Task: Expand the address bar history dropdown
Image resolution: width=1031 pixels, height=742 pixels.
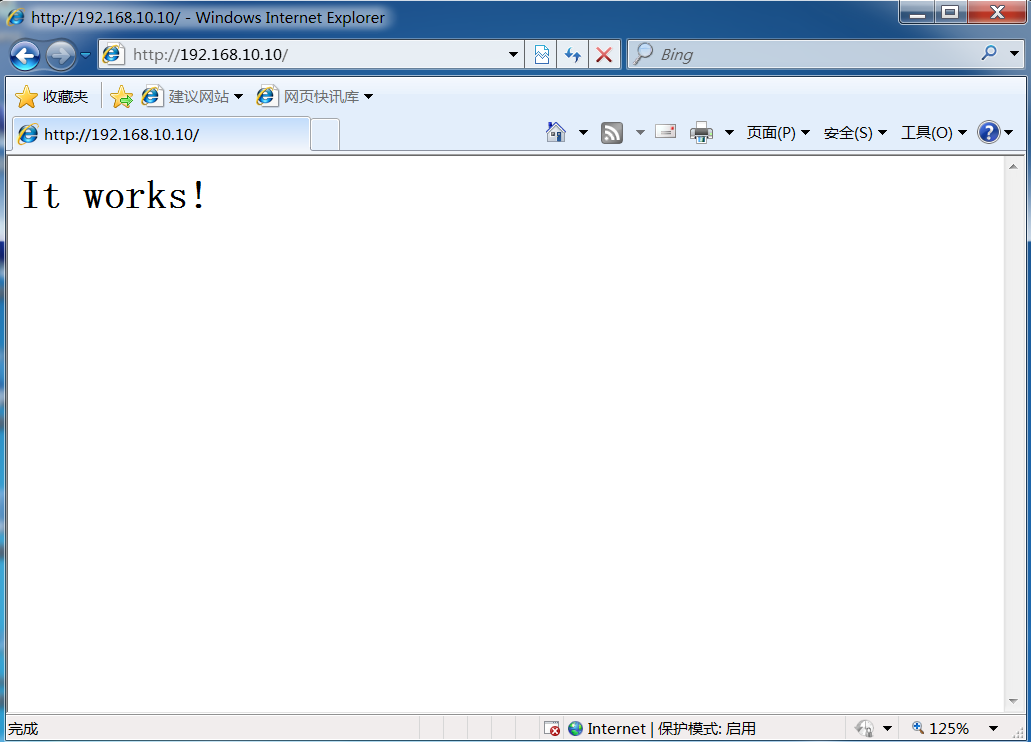Action: pos(513,55)
